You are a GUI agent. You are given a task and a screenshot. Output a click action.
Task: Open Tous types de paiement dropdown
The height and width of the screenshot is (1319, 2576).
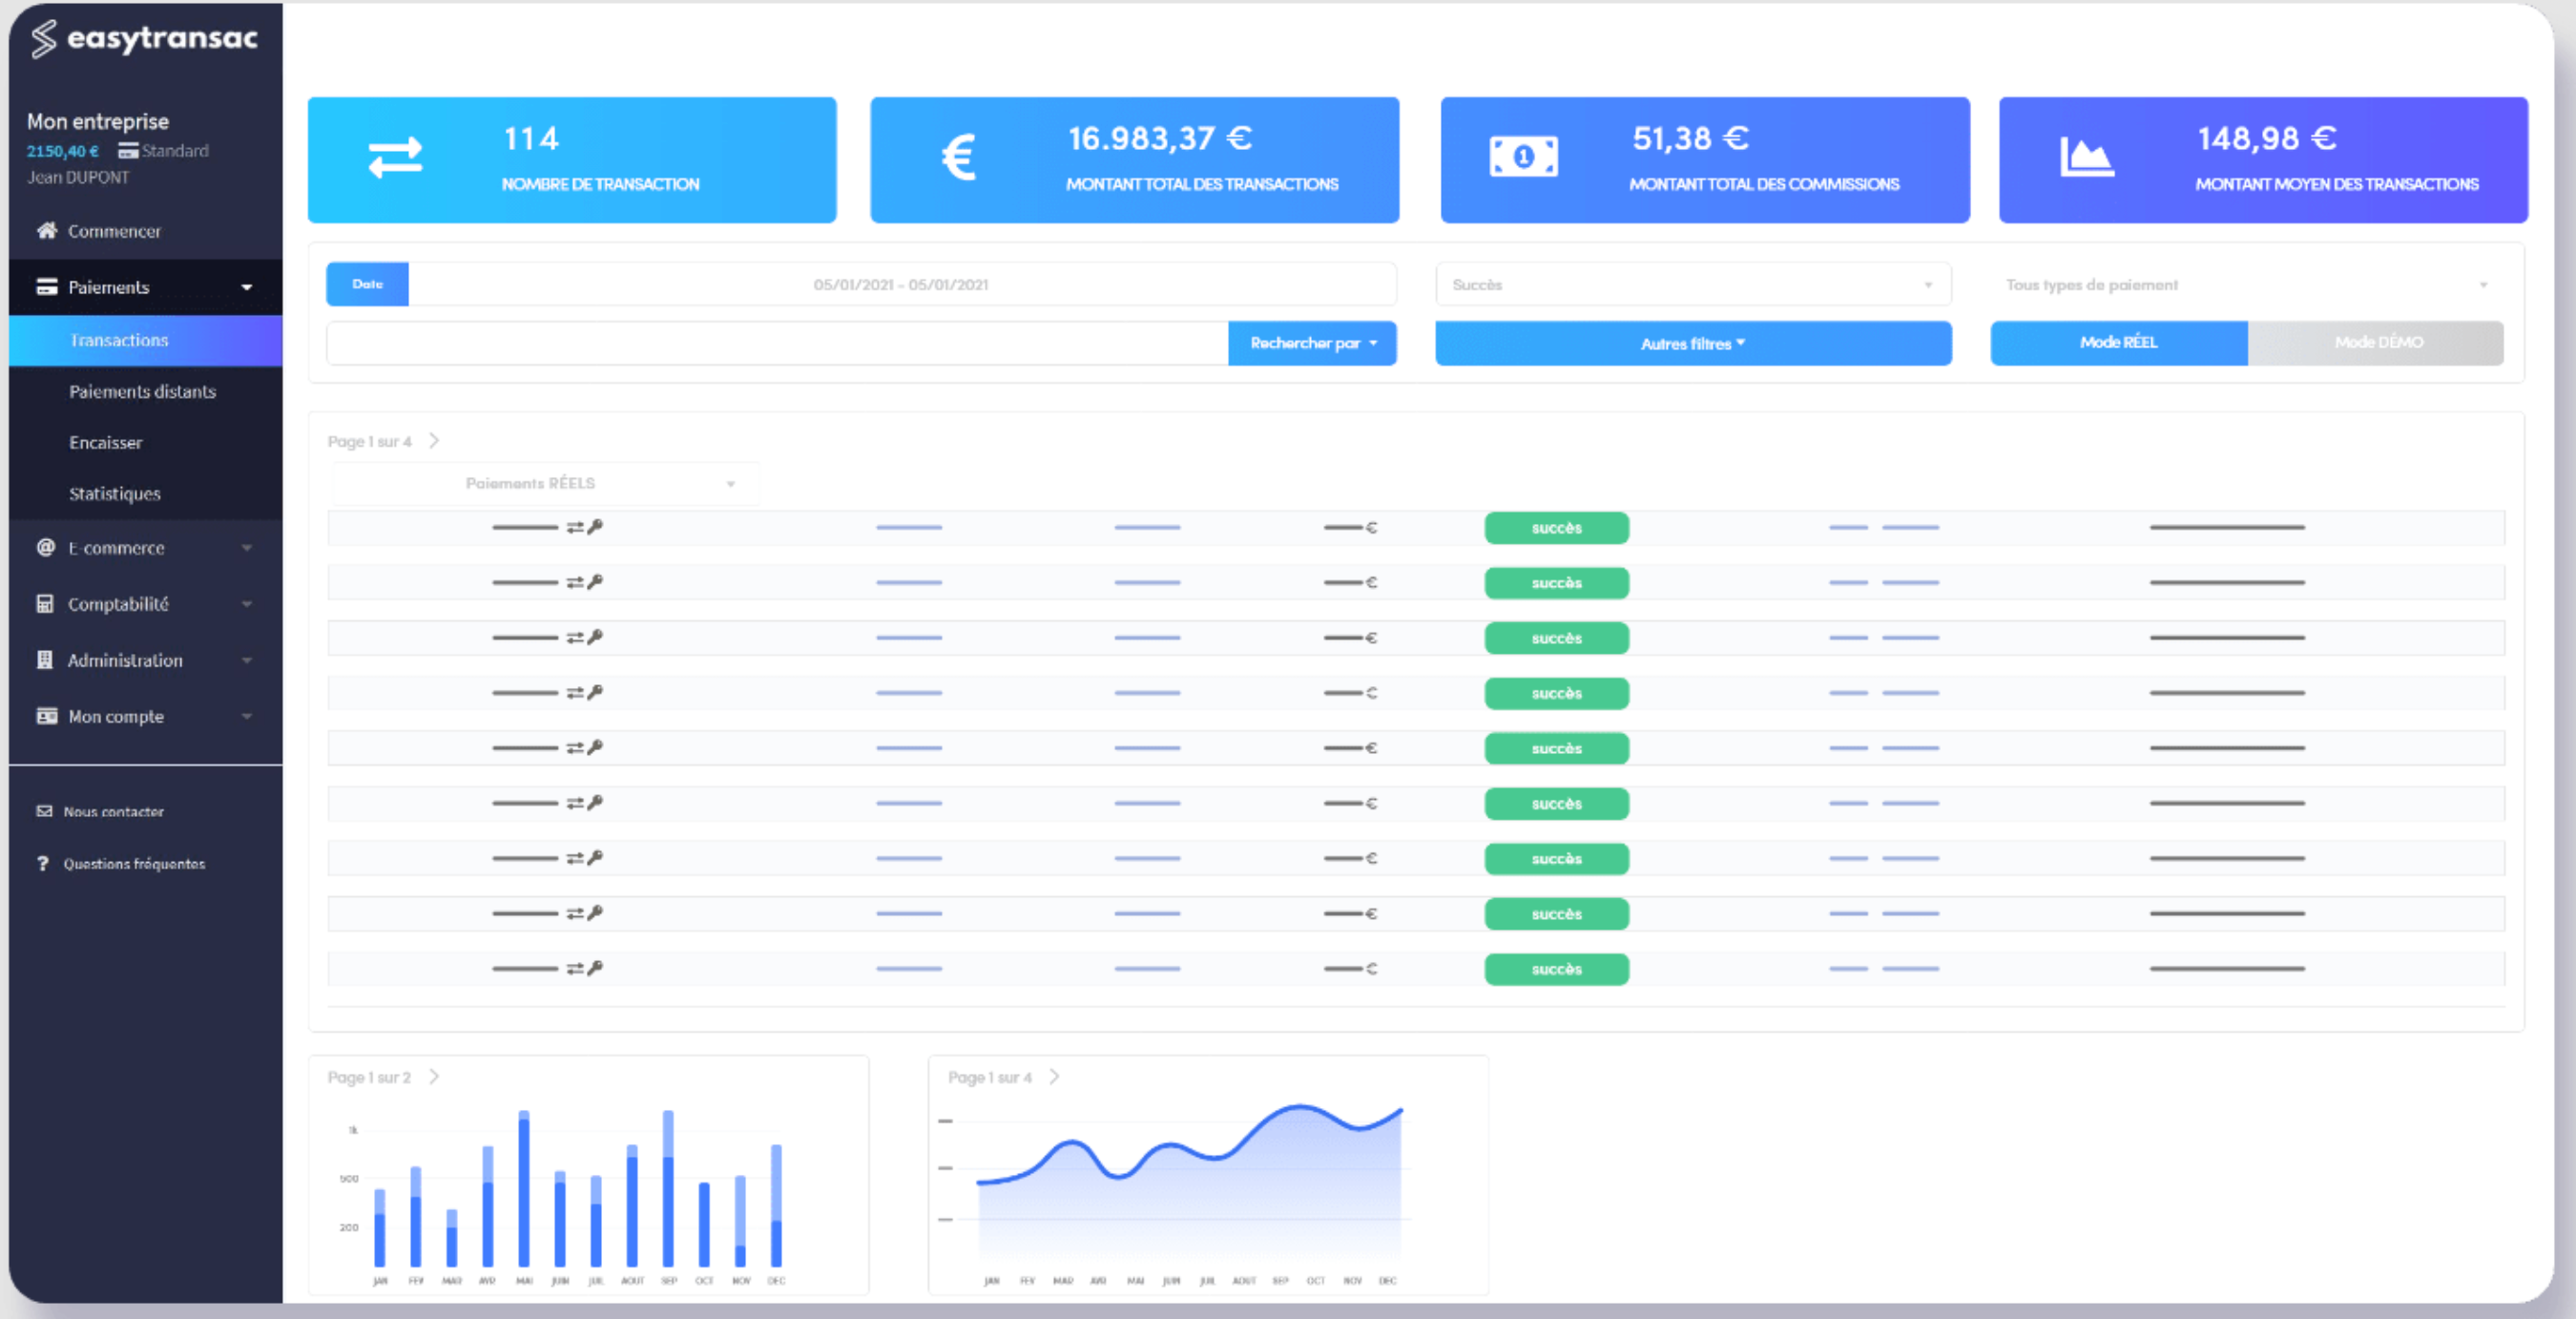coord(2244,285)
